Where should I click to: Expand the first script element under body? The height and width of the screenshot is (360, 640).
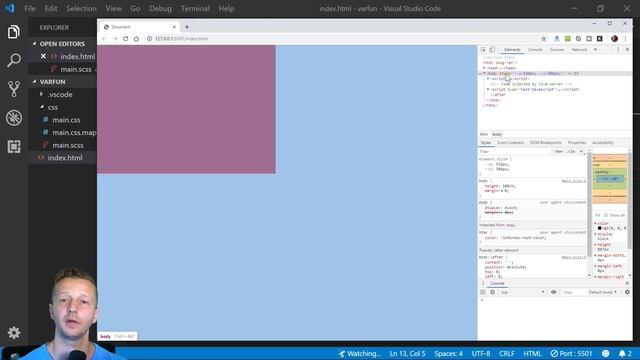[488, 79]
